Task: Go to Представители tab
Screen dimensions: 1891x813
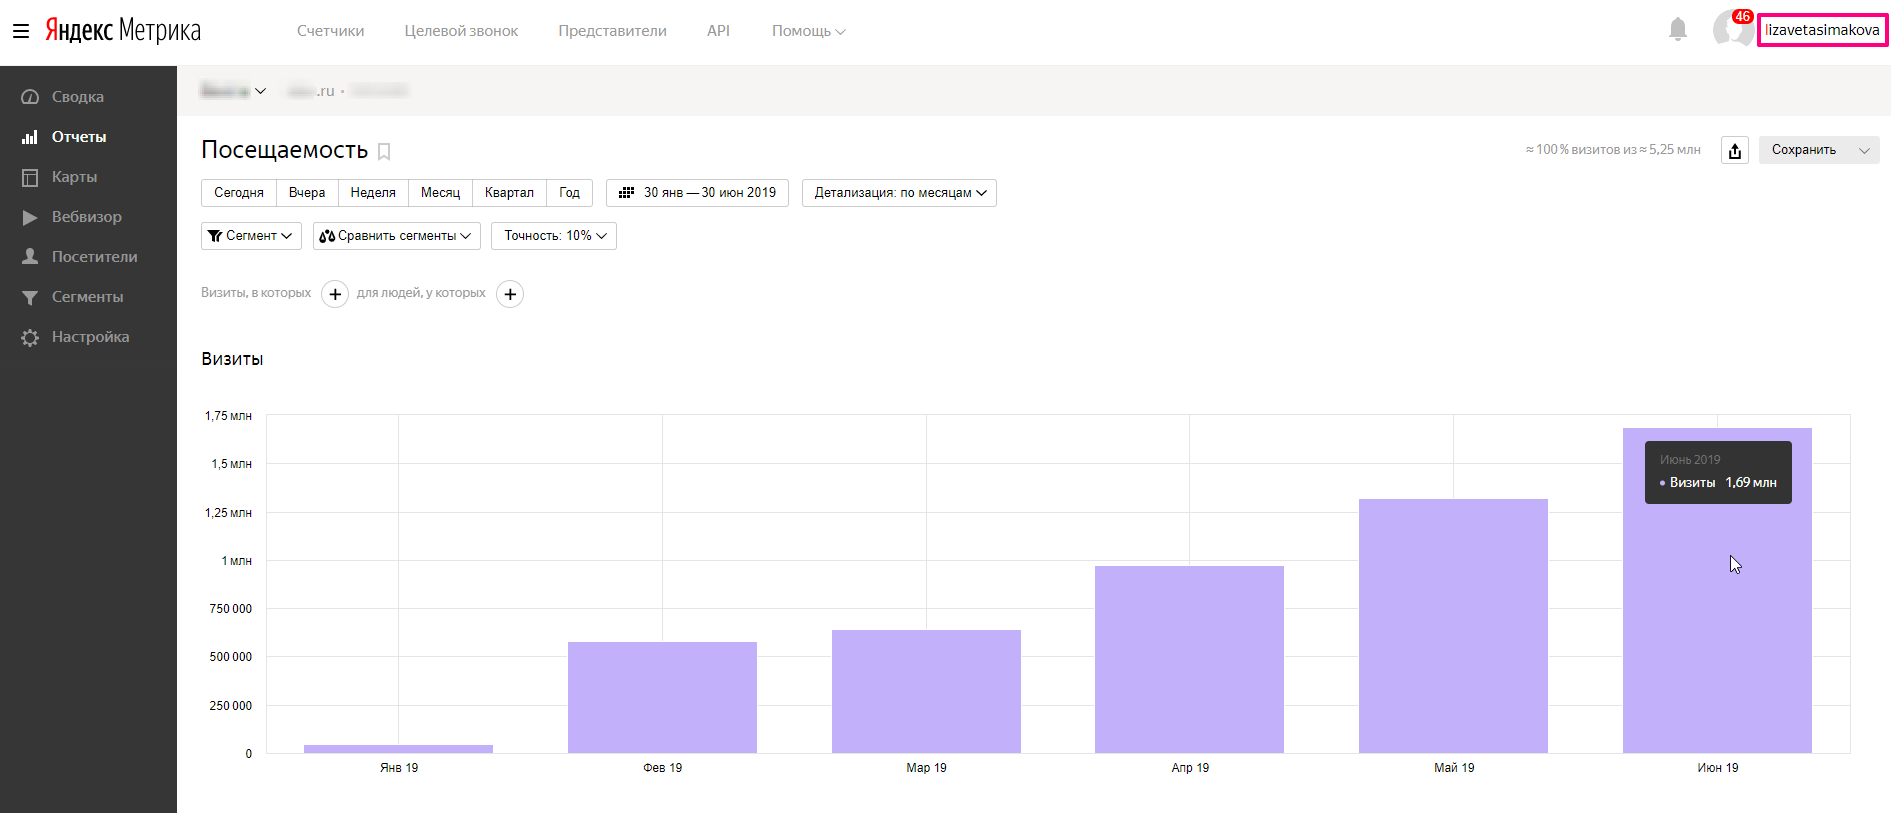Action: [612, 31]
